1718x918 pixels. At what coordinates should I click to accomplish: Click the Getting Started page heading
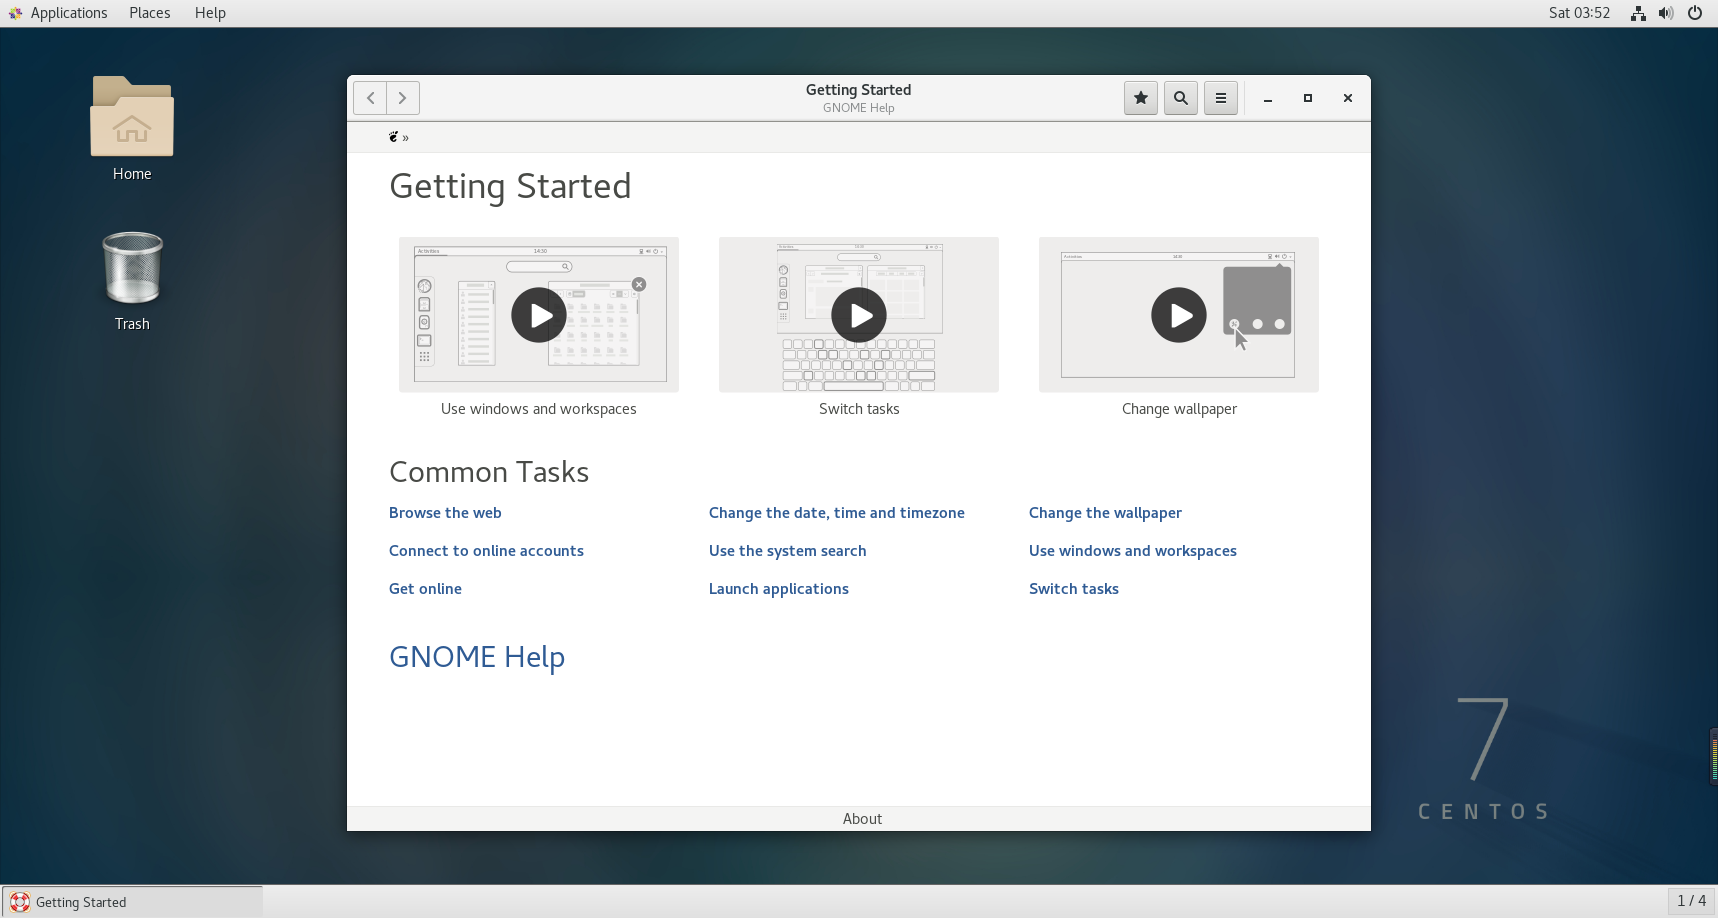coord(510,187)
